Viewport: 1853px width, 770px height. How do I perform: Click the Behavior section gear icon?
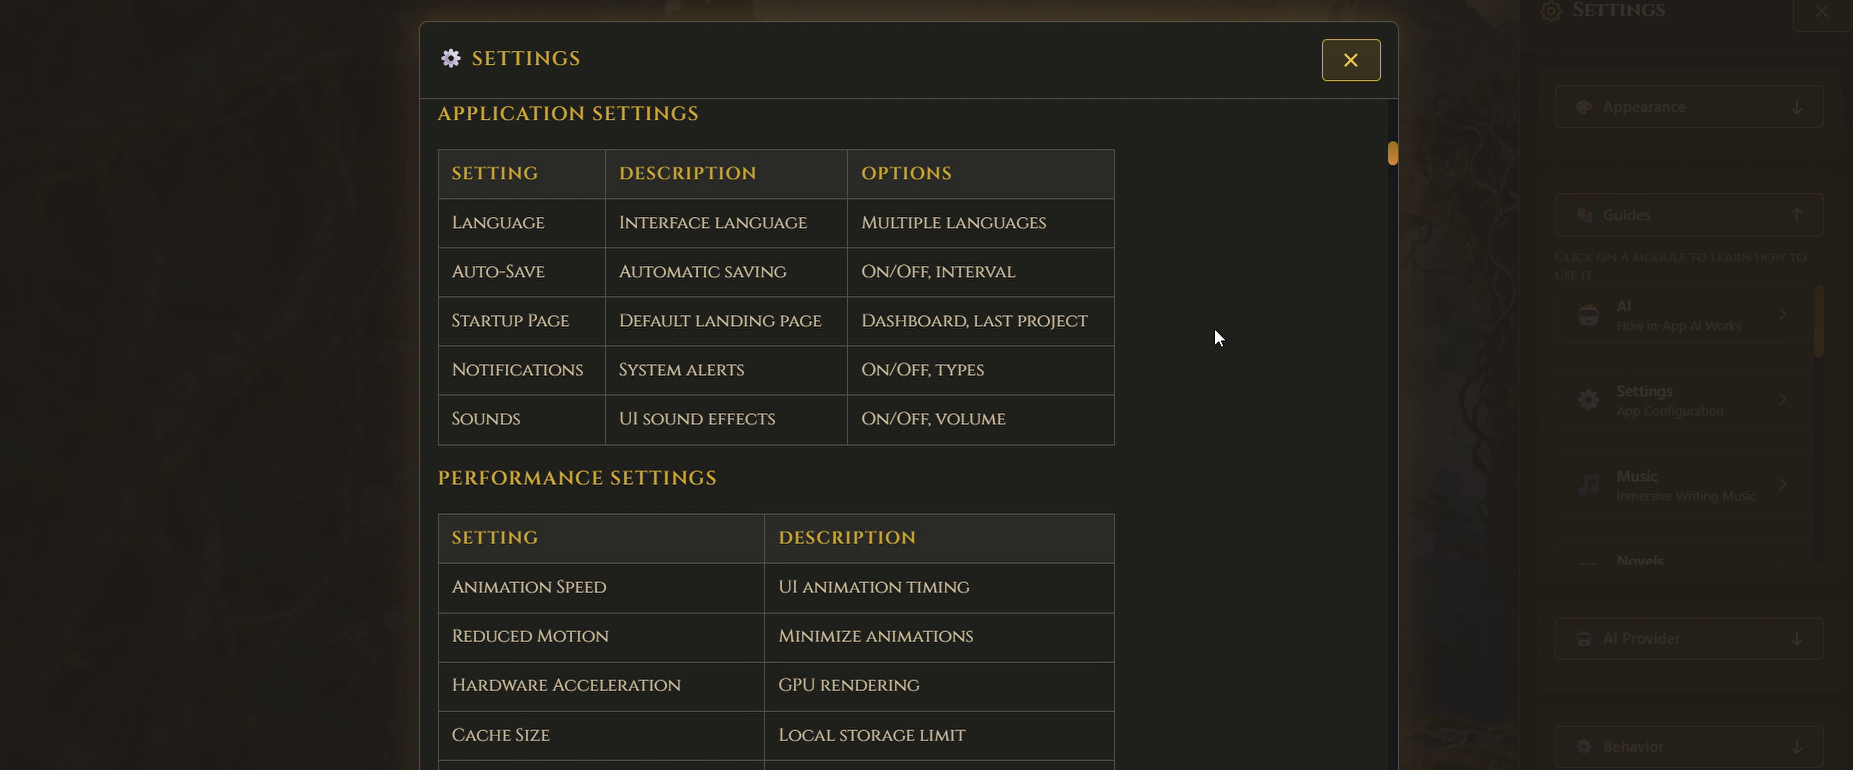click(1584, 747)
